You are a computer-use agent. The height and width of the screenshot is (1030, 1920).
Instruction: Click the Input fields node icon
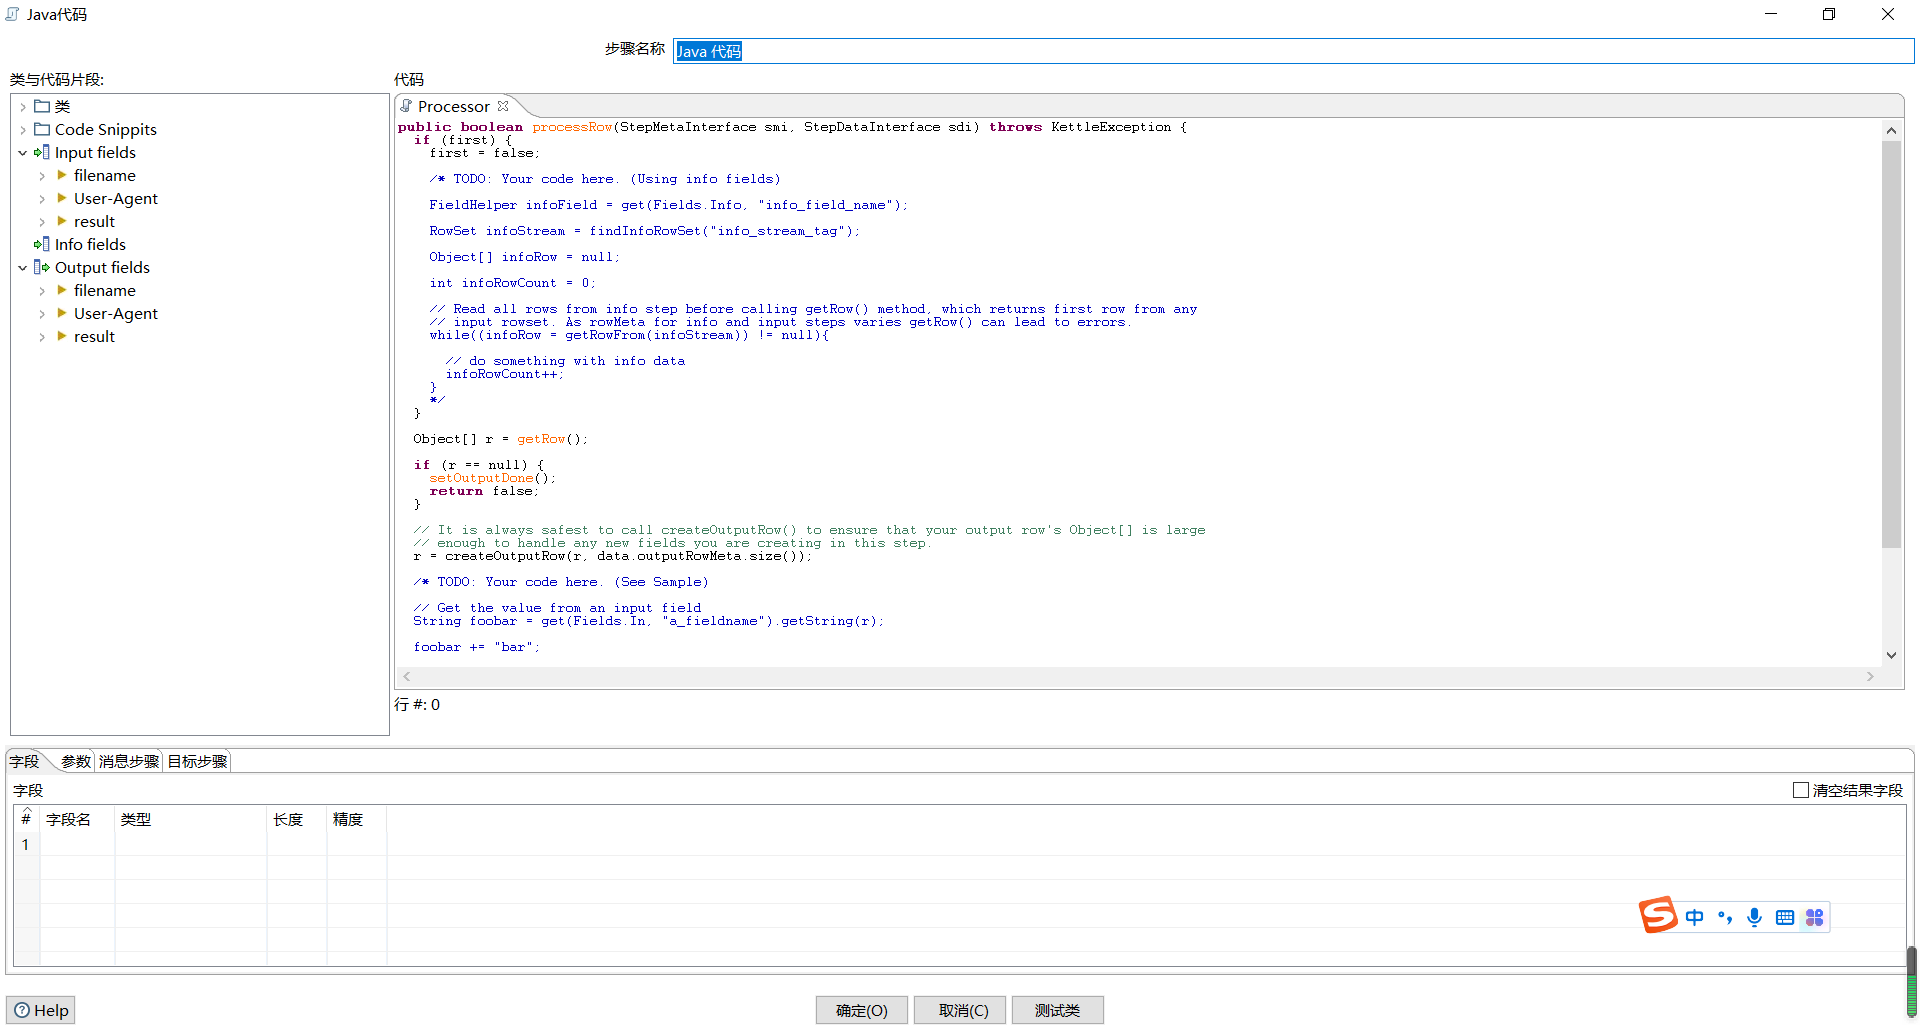click(x=42, y=152)
